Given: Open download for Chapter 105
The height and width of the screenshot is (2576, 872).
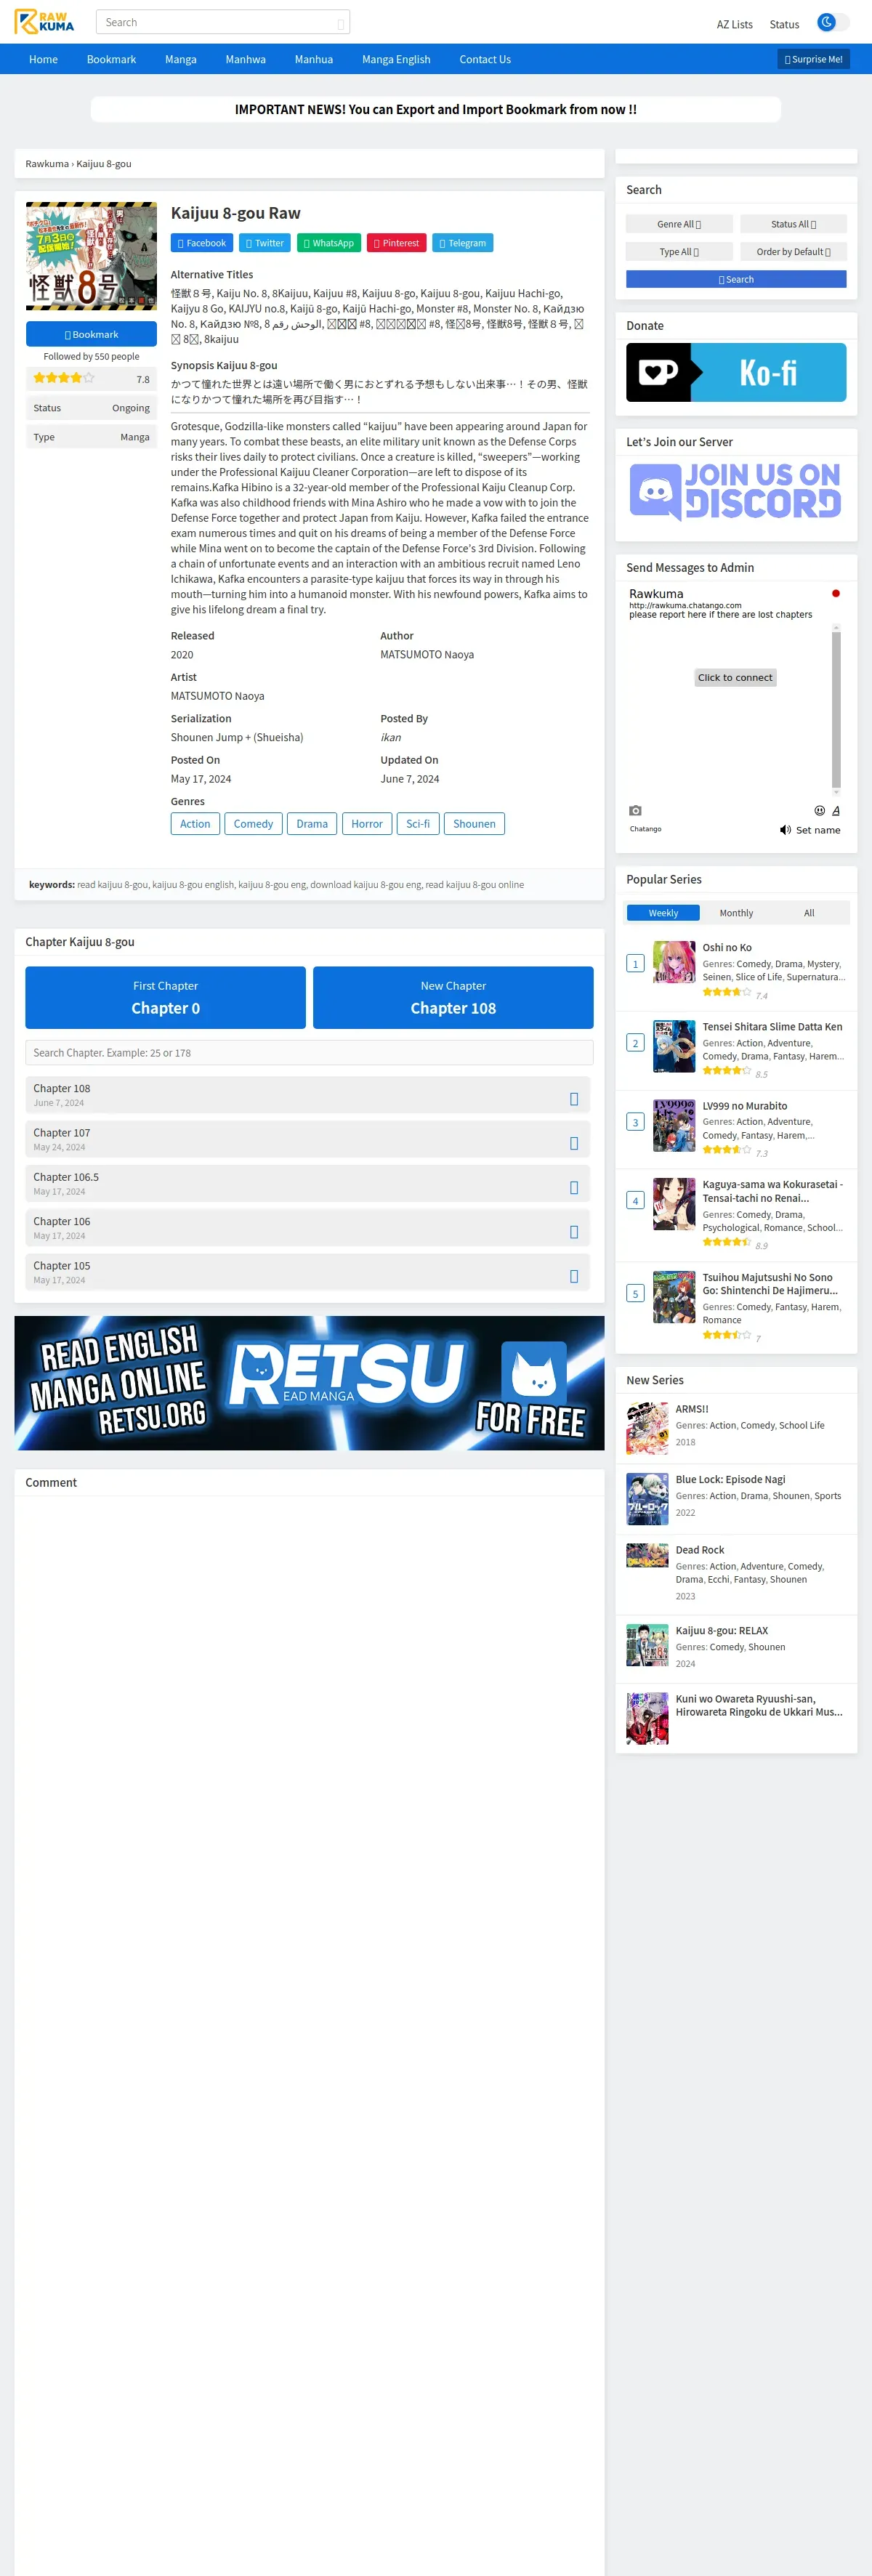Looking at the screenshot, I should click(x=574, y=1276).
